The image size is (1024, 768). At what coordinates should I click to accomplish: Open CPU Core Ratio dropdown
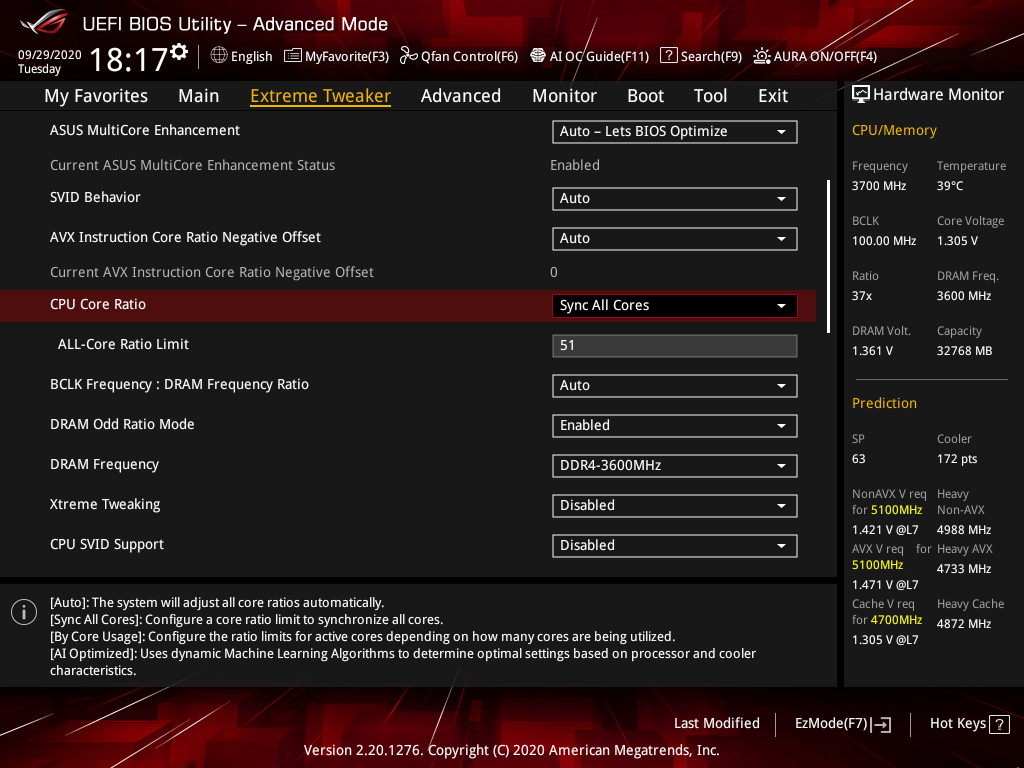click(x=674, y=306)
